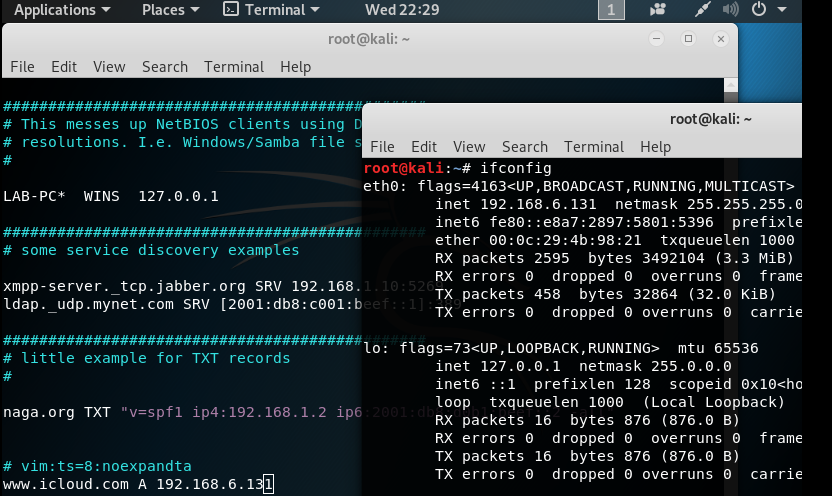
Task: Open the Applications menu in top bar
Action: [x=62, y=10]
